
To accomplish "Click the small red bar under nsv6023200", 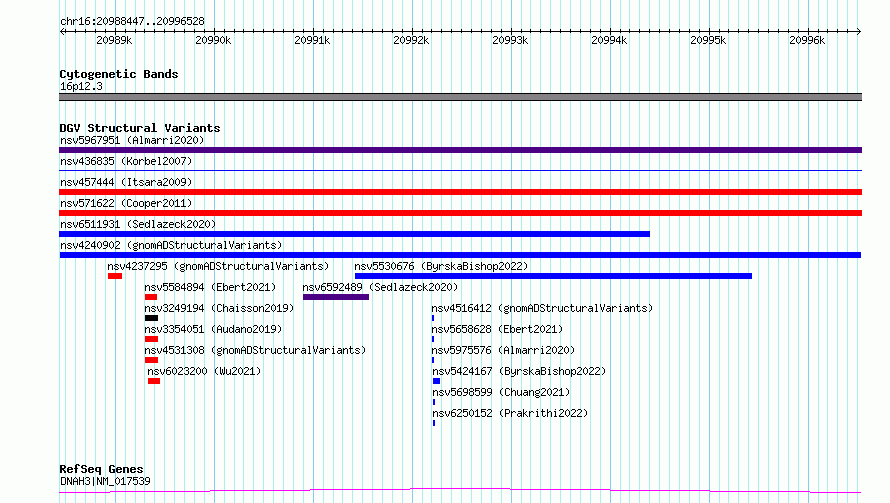I will point(154,381).
